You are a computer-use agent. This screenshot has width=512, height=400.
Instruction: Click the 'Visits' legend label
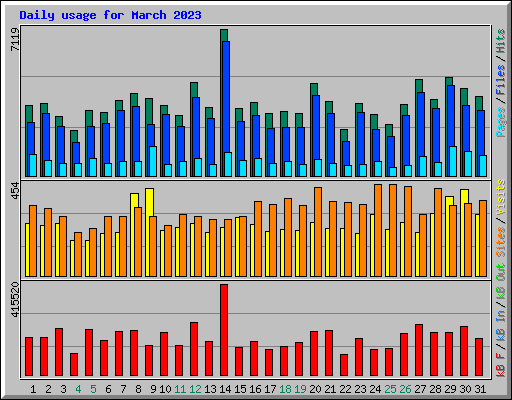tap(500, 198)
